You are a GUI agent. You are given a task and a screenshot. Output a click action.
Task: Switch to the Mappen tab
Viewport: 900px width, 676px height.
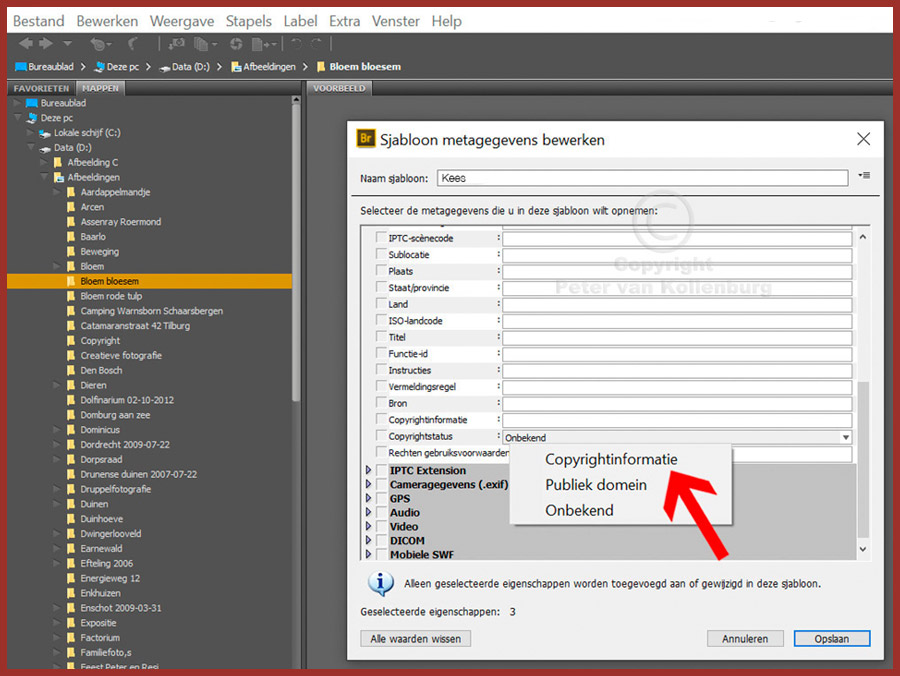100,88
